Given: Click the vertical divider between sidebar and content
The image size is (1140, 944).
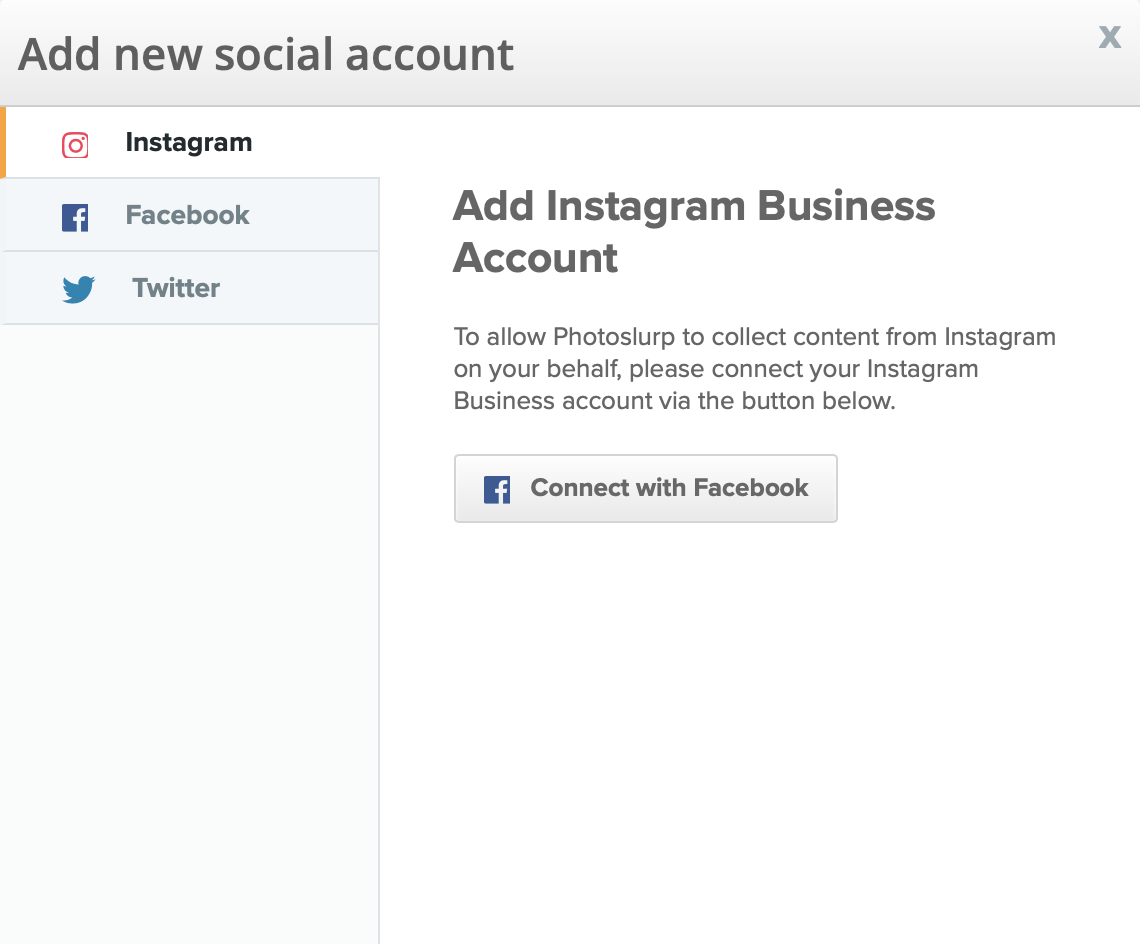Looking at the screenshot, I should 379,640.
